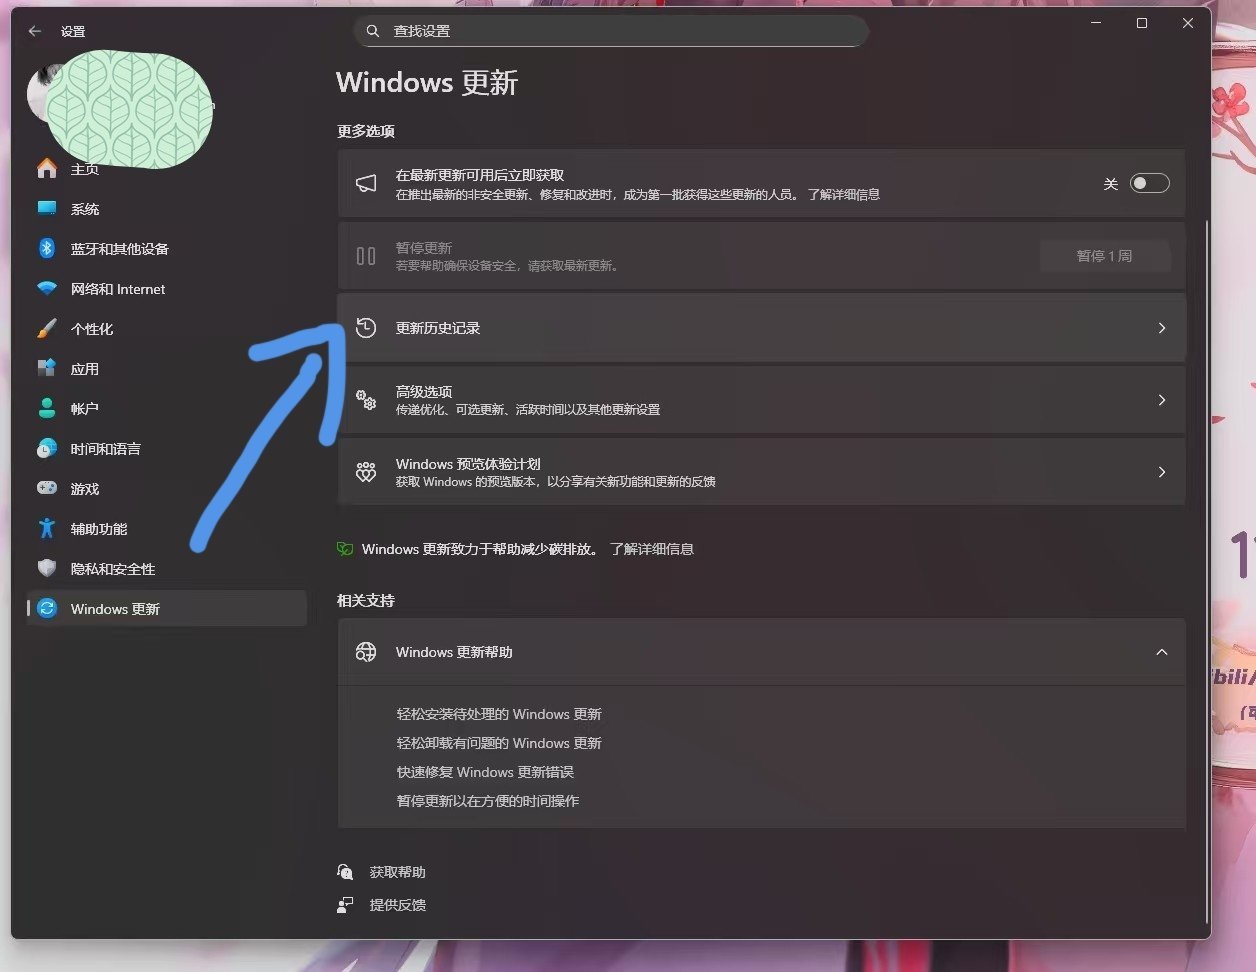
Task: Click the 获取帮助 link text
Action: point(398,872)
